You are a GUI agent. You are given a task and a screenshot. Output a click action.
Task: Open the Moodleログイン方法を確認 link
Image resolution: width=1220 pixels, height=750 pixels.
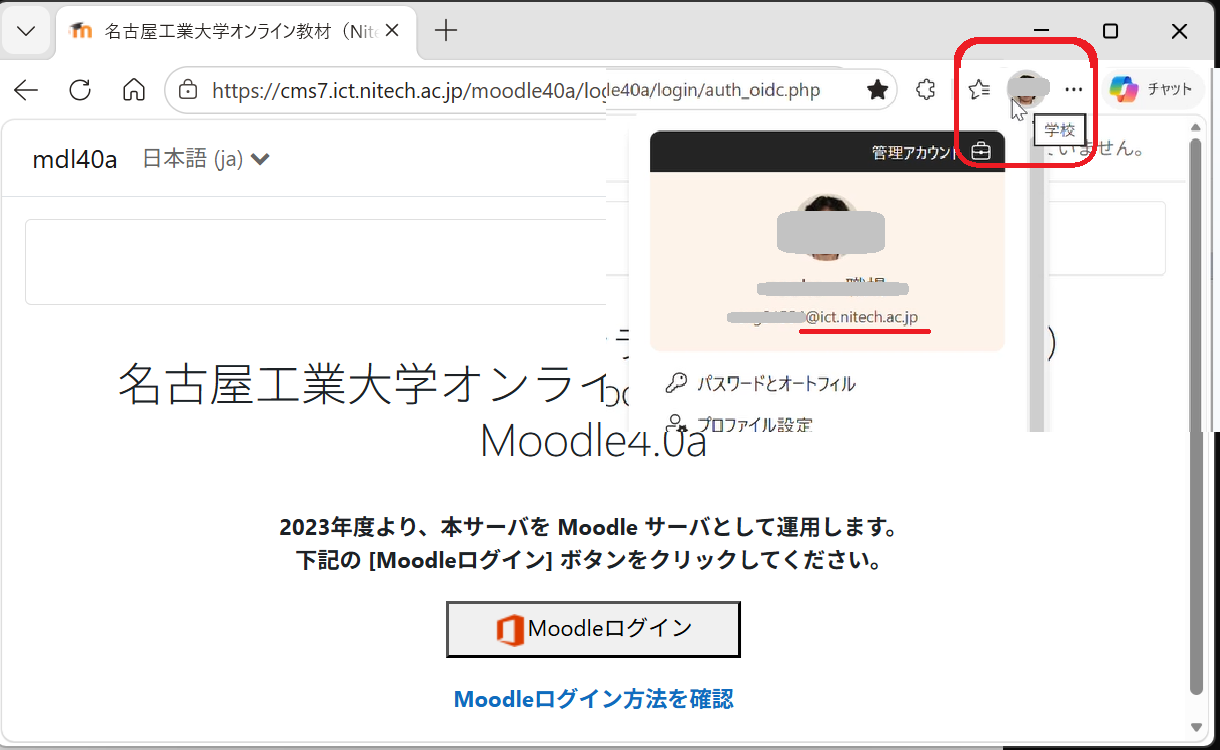tap(594, 699)
